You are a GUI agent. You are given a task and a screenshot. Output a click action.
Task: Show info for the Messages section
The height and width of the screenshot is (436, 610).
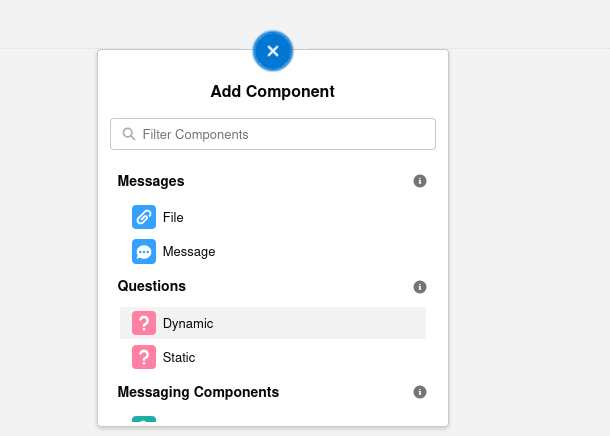tap(420, 181)
